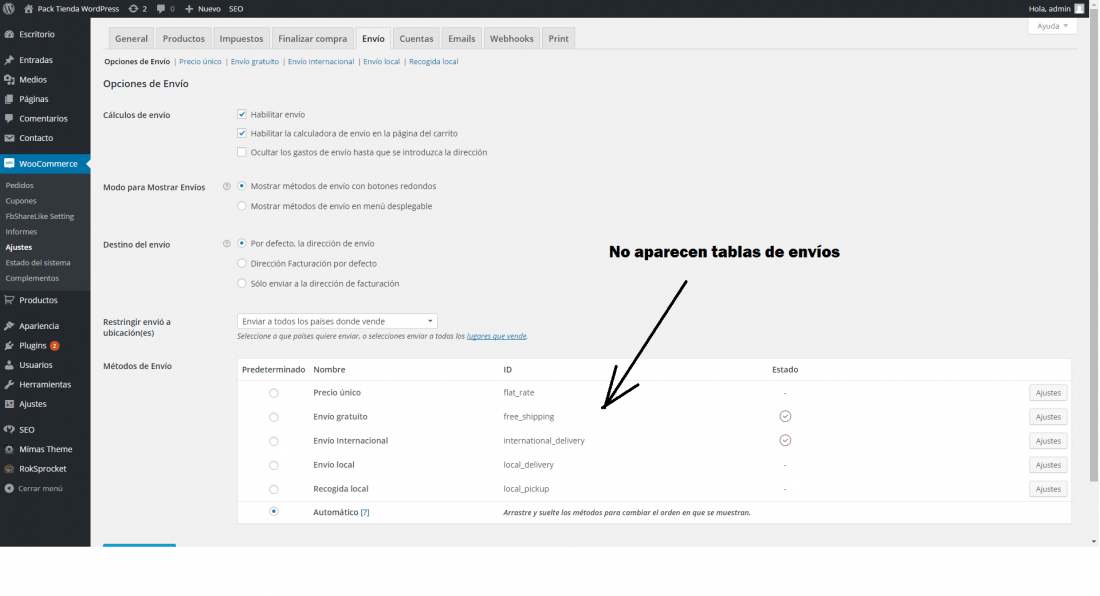Open Pedidos under WooCommerce submenu

click(20, 185)
